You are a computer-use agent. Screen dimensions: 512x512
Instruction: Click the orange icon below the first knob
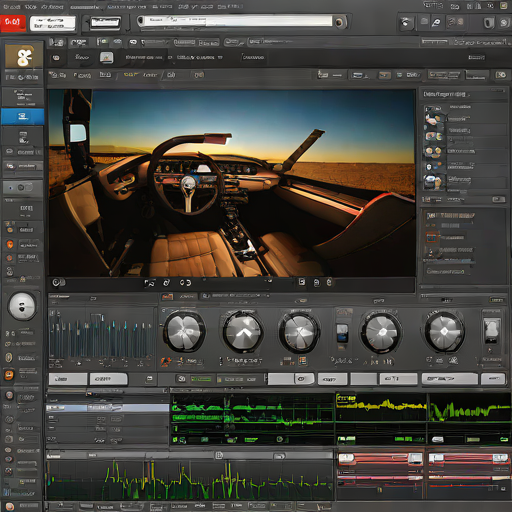166,361
